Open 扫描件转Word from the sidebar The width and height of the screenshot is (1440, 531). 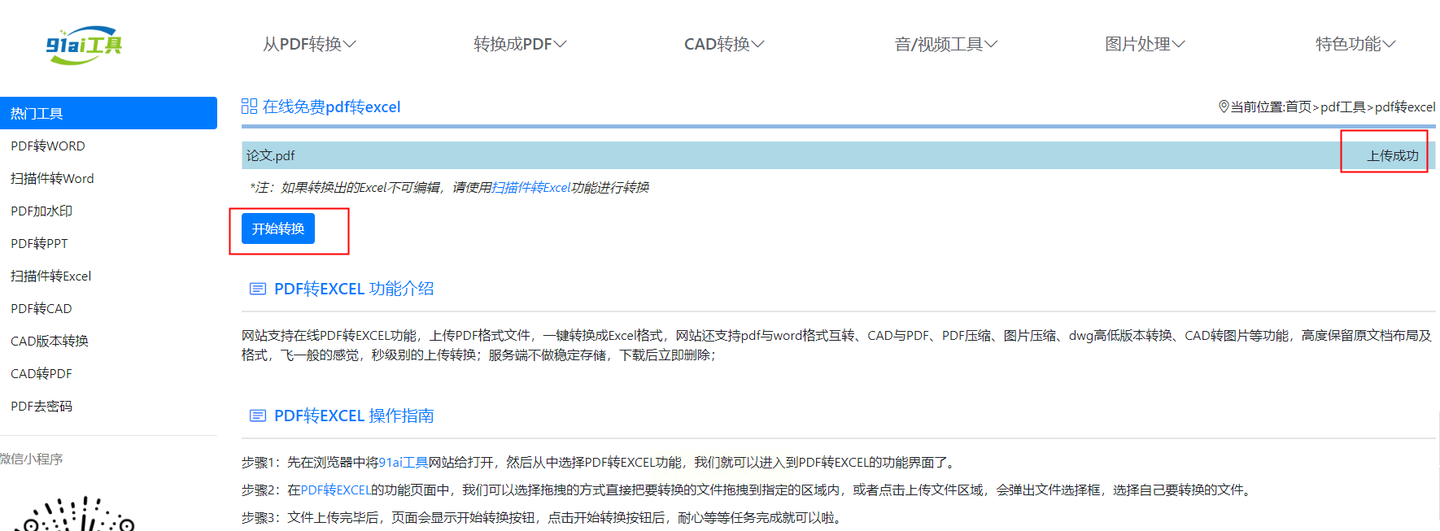tap(52, 179)
